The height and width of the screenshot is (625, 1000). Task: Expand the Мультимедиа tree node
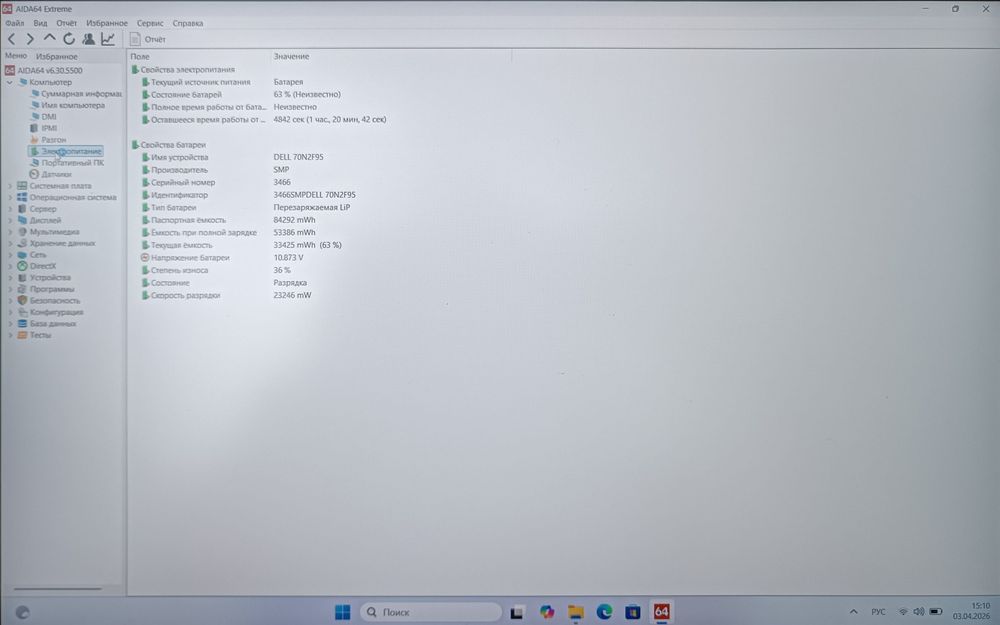point(10,232)
